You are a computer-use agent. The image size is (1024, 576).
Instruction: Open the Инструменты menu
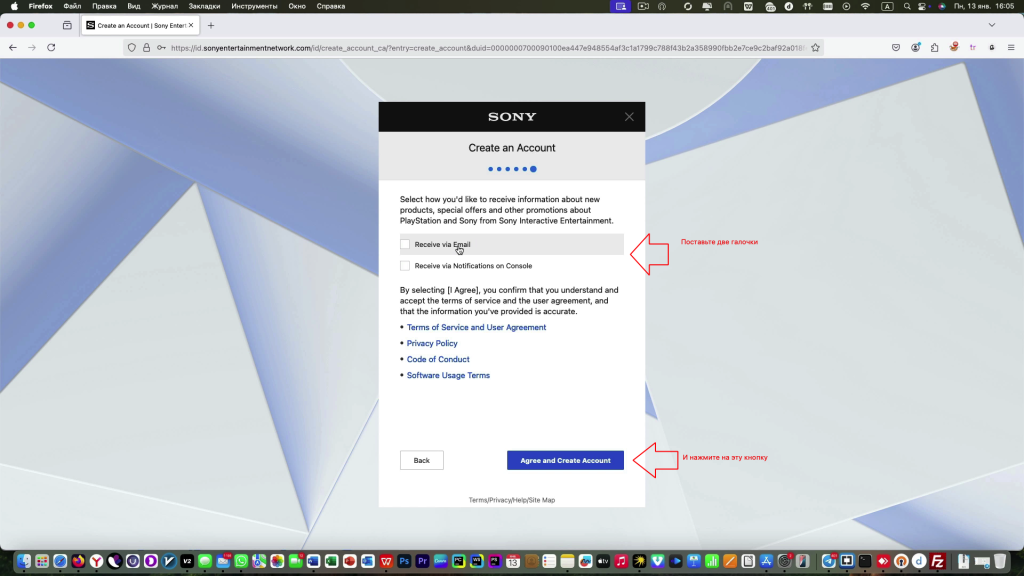tap(253, 6)
